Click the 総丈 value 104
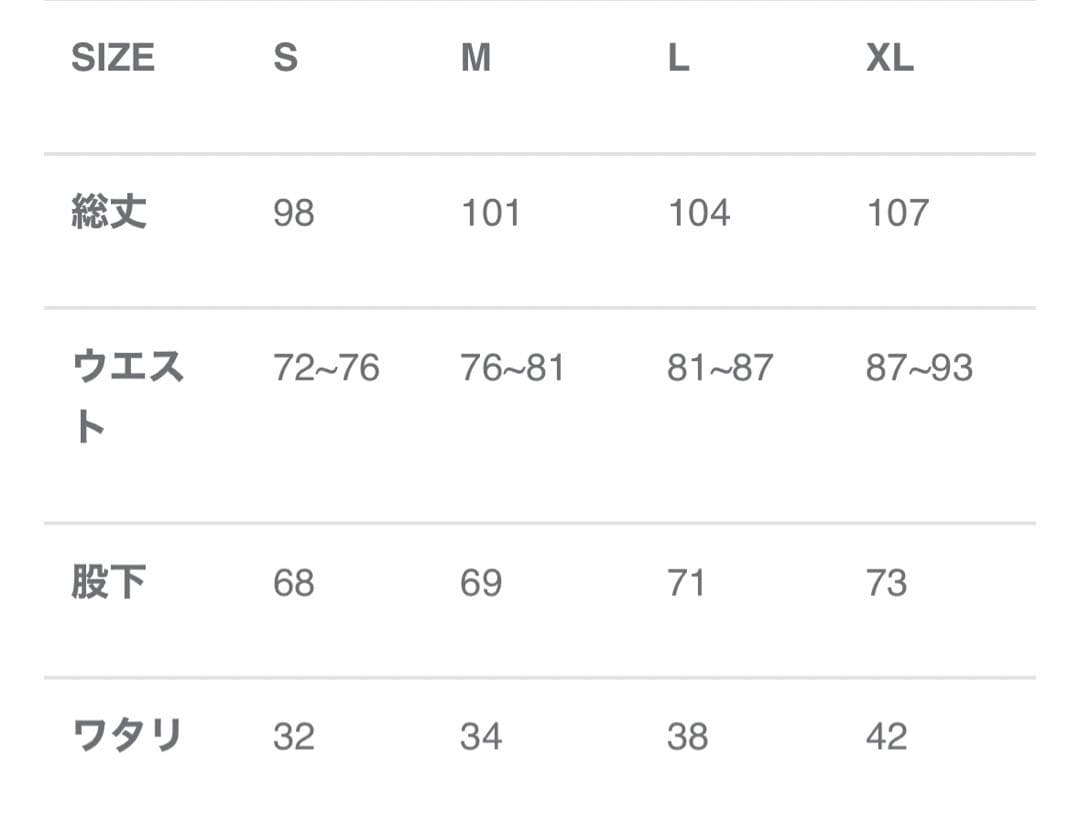The height and width of the screenshot is (825, 1080). 698,213
